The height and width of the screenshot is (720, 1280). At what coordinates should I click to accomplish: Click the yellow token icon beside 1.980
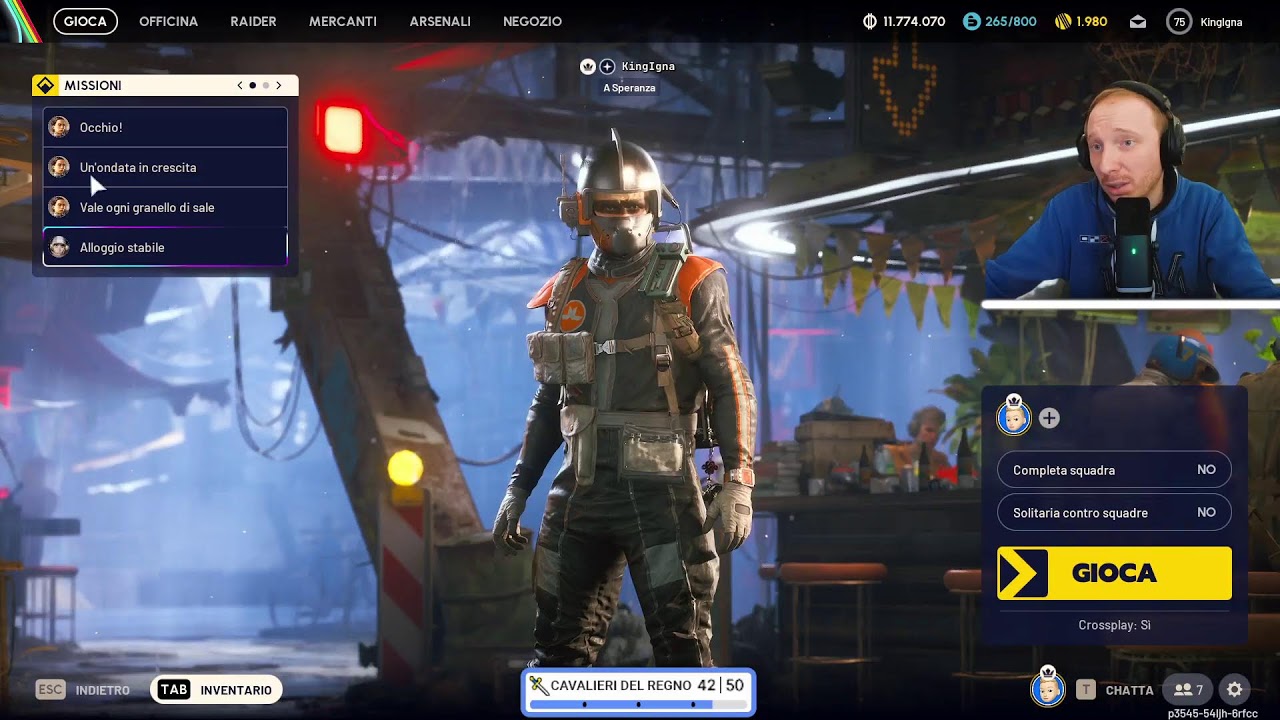click(x=1063, y=21)
